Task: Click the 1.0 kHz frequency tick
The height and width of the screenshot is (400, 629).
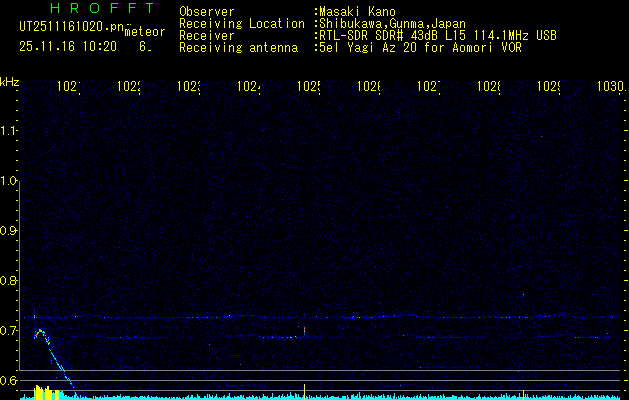Action: tap(9, 181)
